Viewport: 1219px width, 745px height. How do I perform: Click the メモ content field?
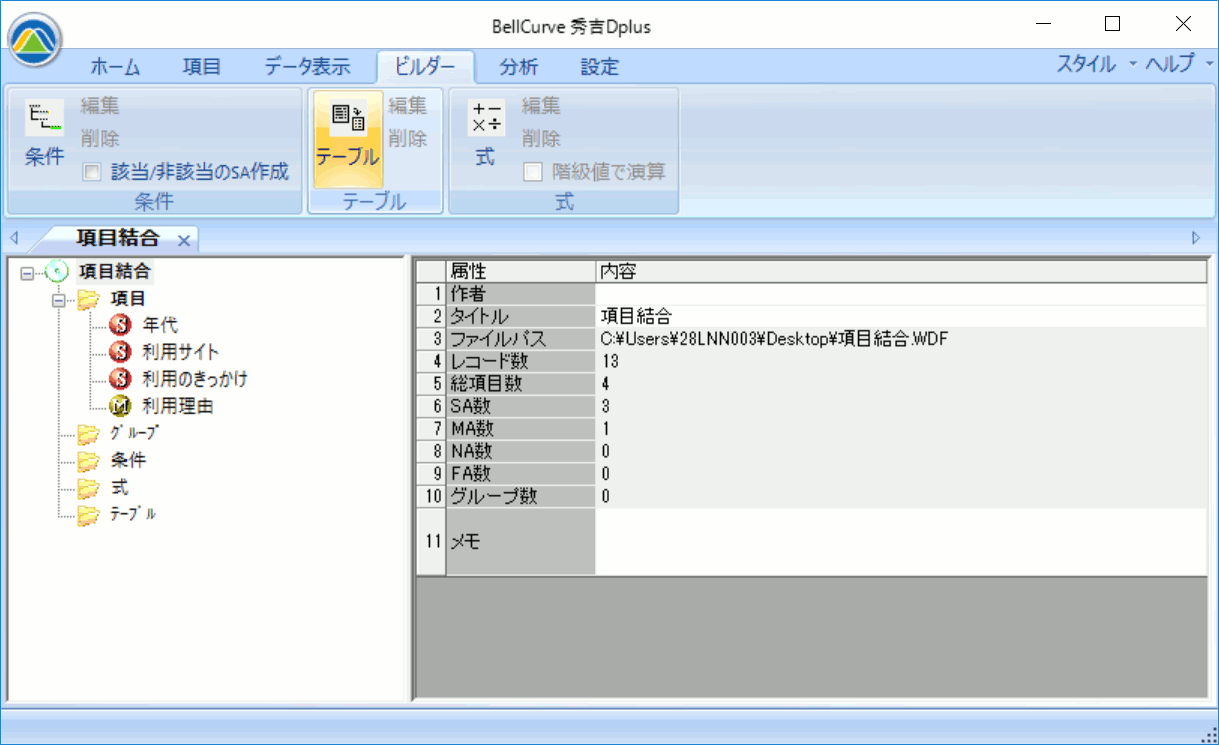click(x=901, y=541)
